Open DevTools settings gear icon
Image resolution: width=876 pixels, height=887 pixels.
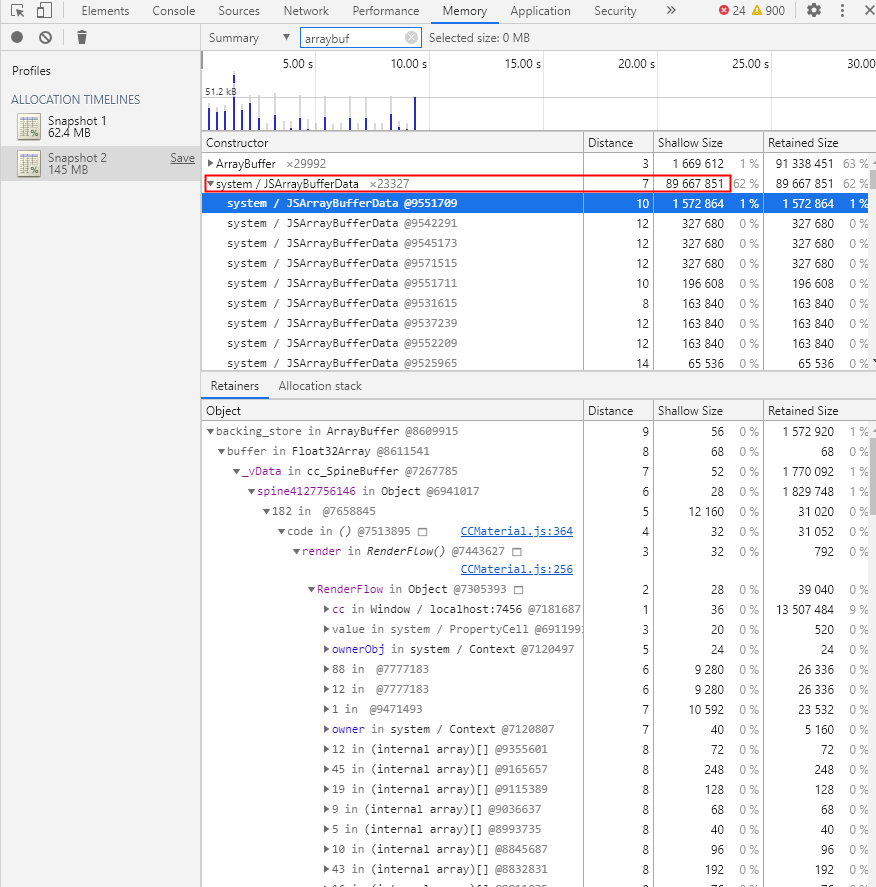coord(814,11)
